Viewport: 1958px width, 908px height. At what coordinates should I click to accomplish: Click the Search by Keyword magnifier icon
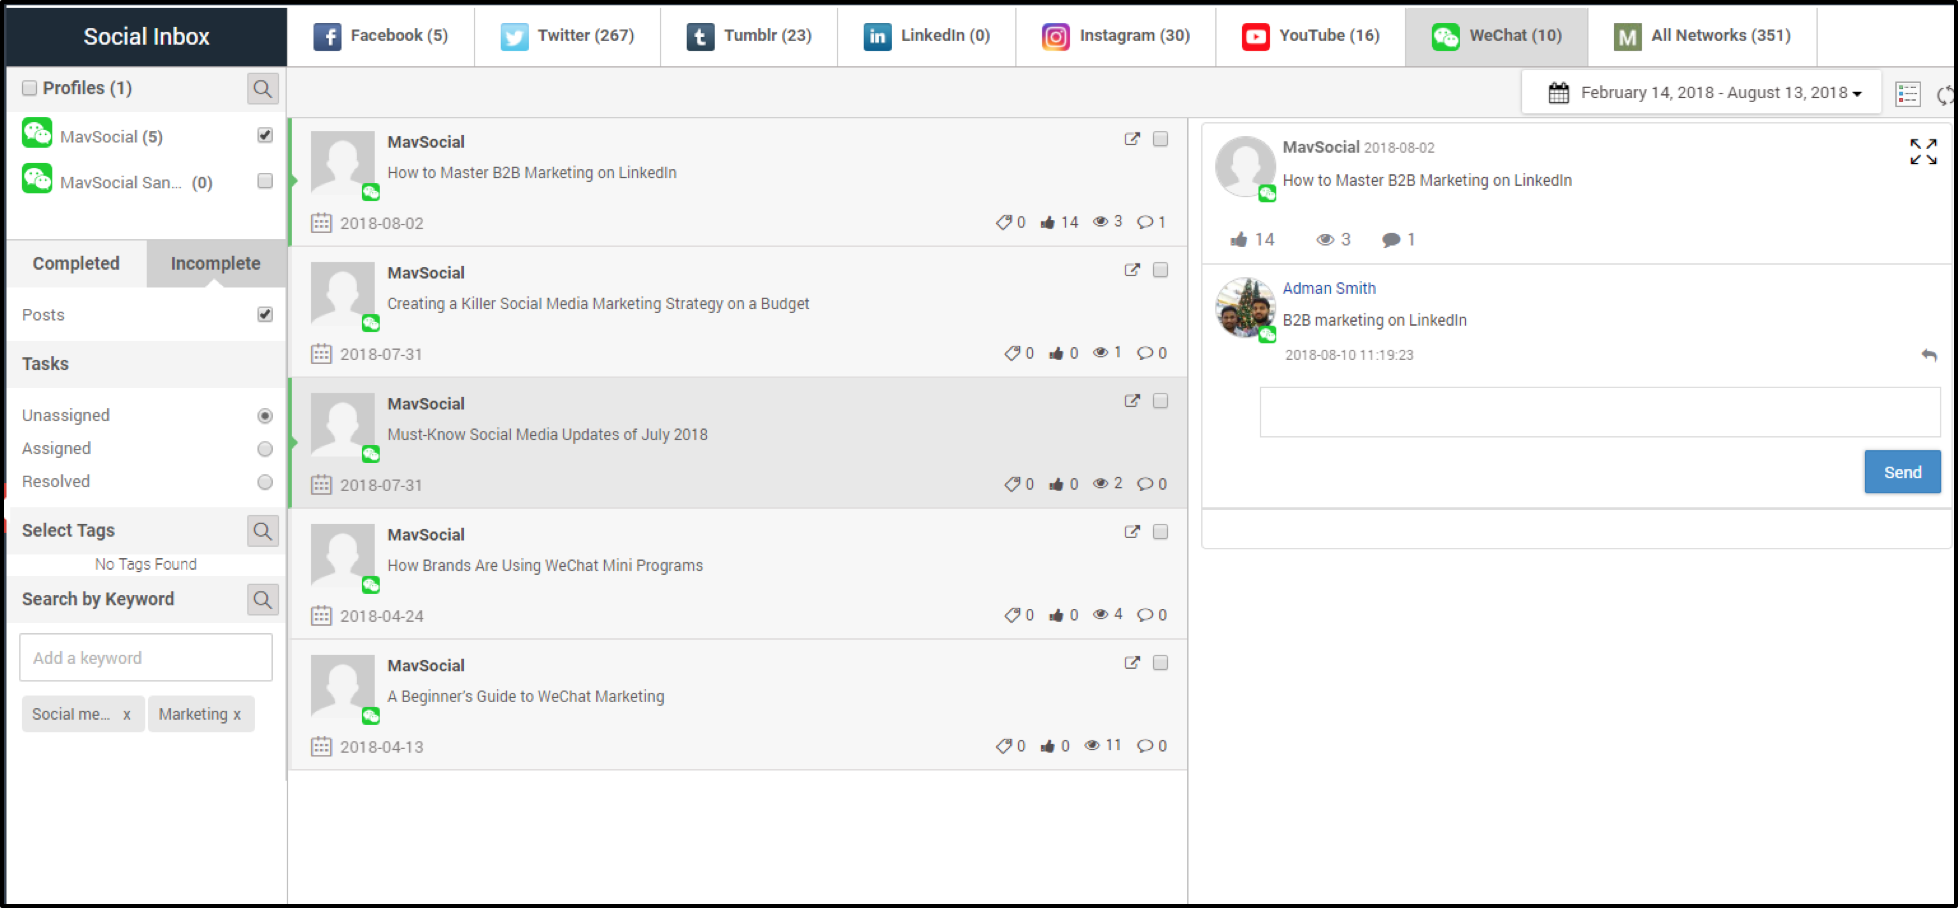pyautogui.click(x=262, y=600)
